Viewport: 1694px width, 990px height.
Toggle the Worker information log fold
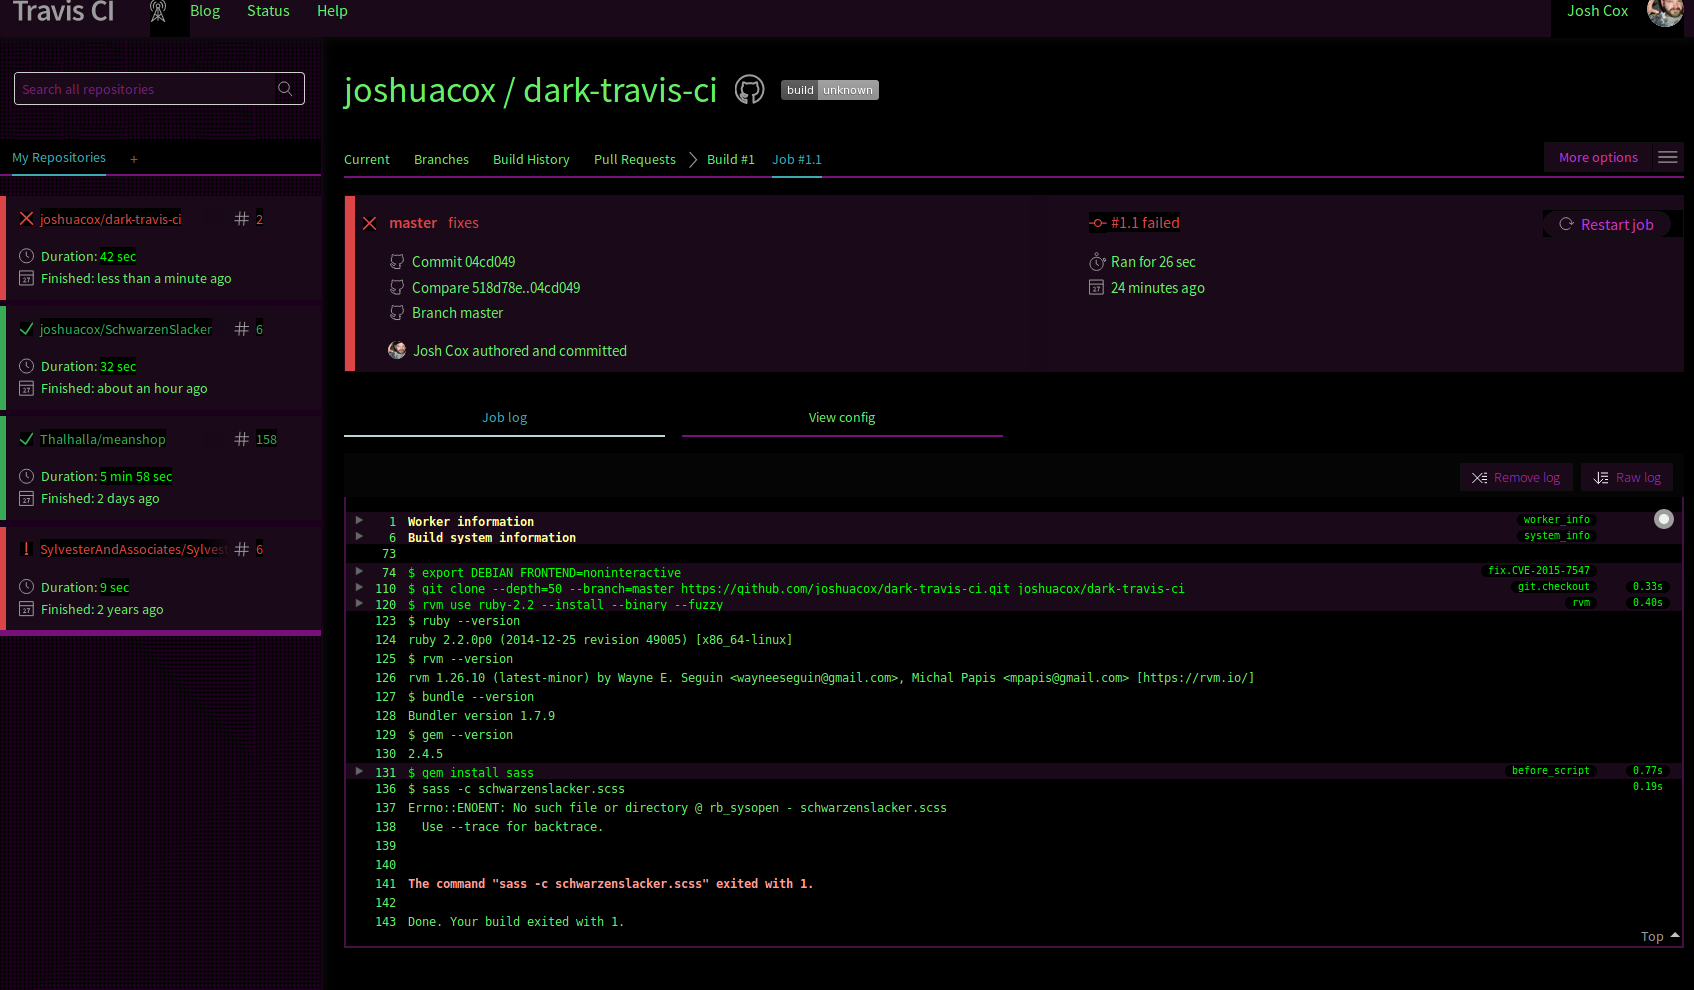pos(359,519)
